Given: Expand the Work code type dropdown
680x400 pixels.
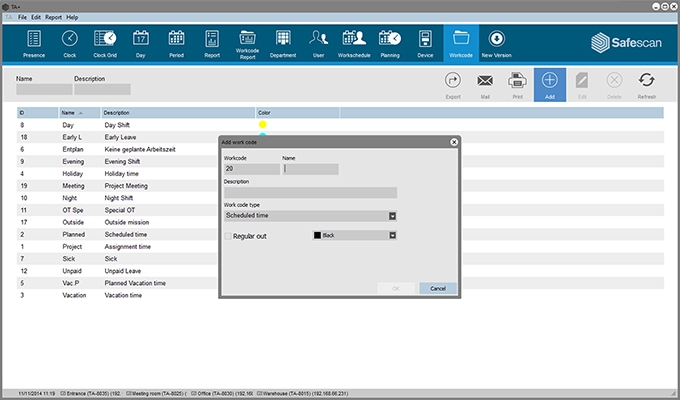Looking at the screenshot, I should (x=393, y=215).
